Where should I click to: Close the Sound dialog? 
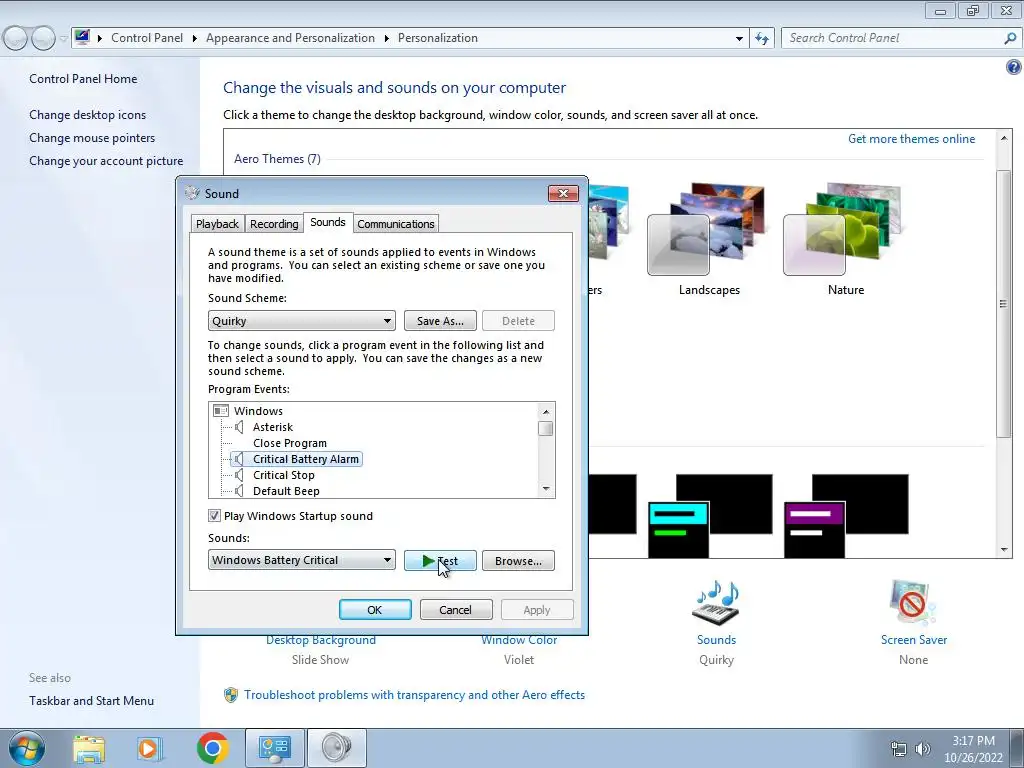point(563,193)
